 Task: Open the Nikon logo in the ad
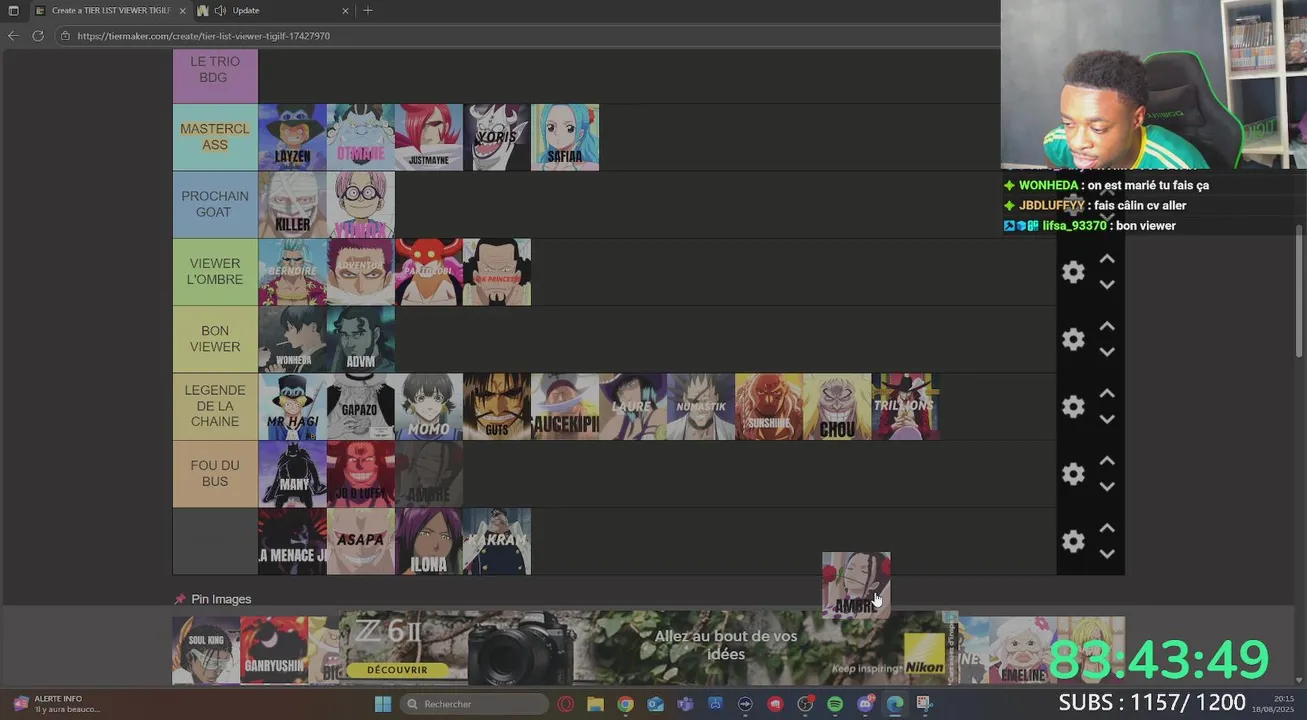tap(924, 656)
